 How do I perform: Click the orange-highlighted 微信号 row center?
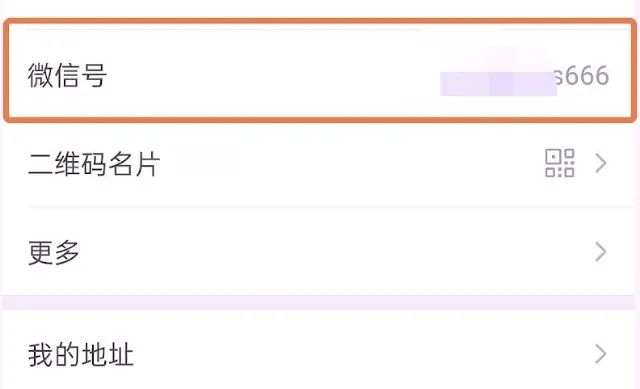pos(320,70)
